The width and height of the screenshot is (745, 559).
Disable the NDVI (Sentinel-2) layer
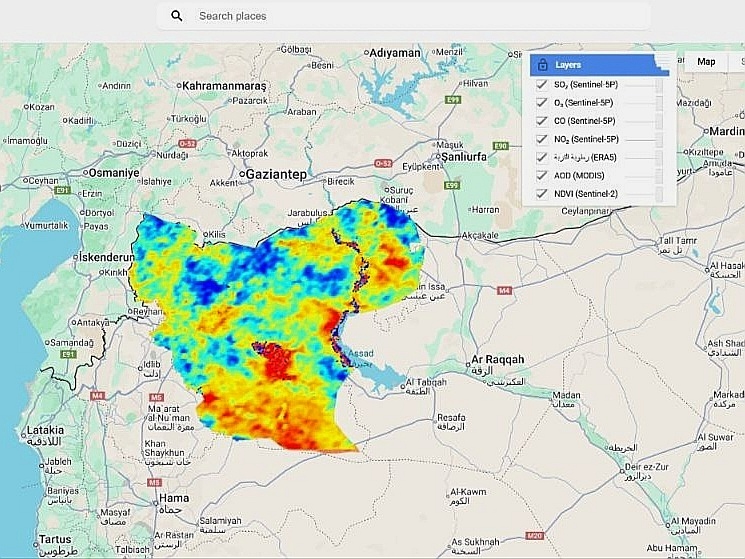pos(542,194)
